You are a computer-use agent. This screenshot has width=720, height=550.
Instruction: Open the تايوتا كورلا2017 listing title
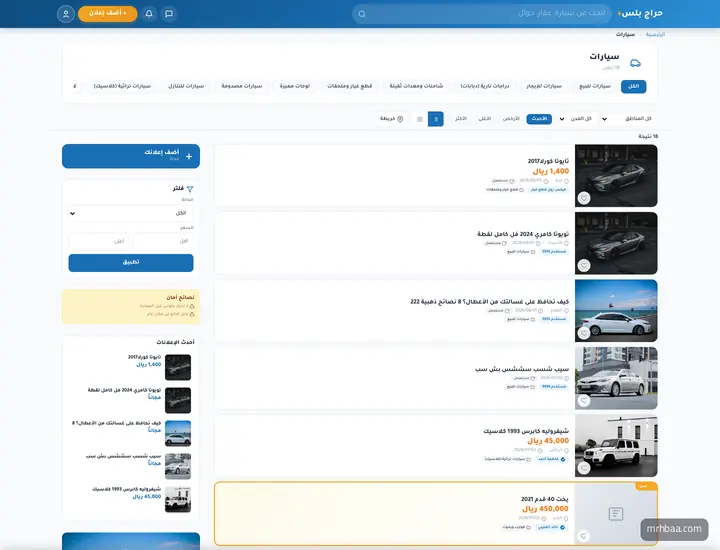548,161
